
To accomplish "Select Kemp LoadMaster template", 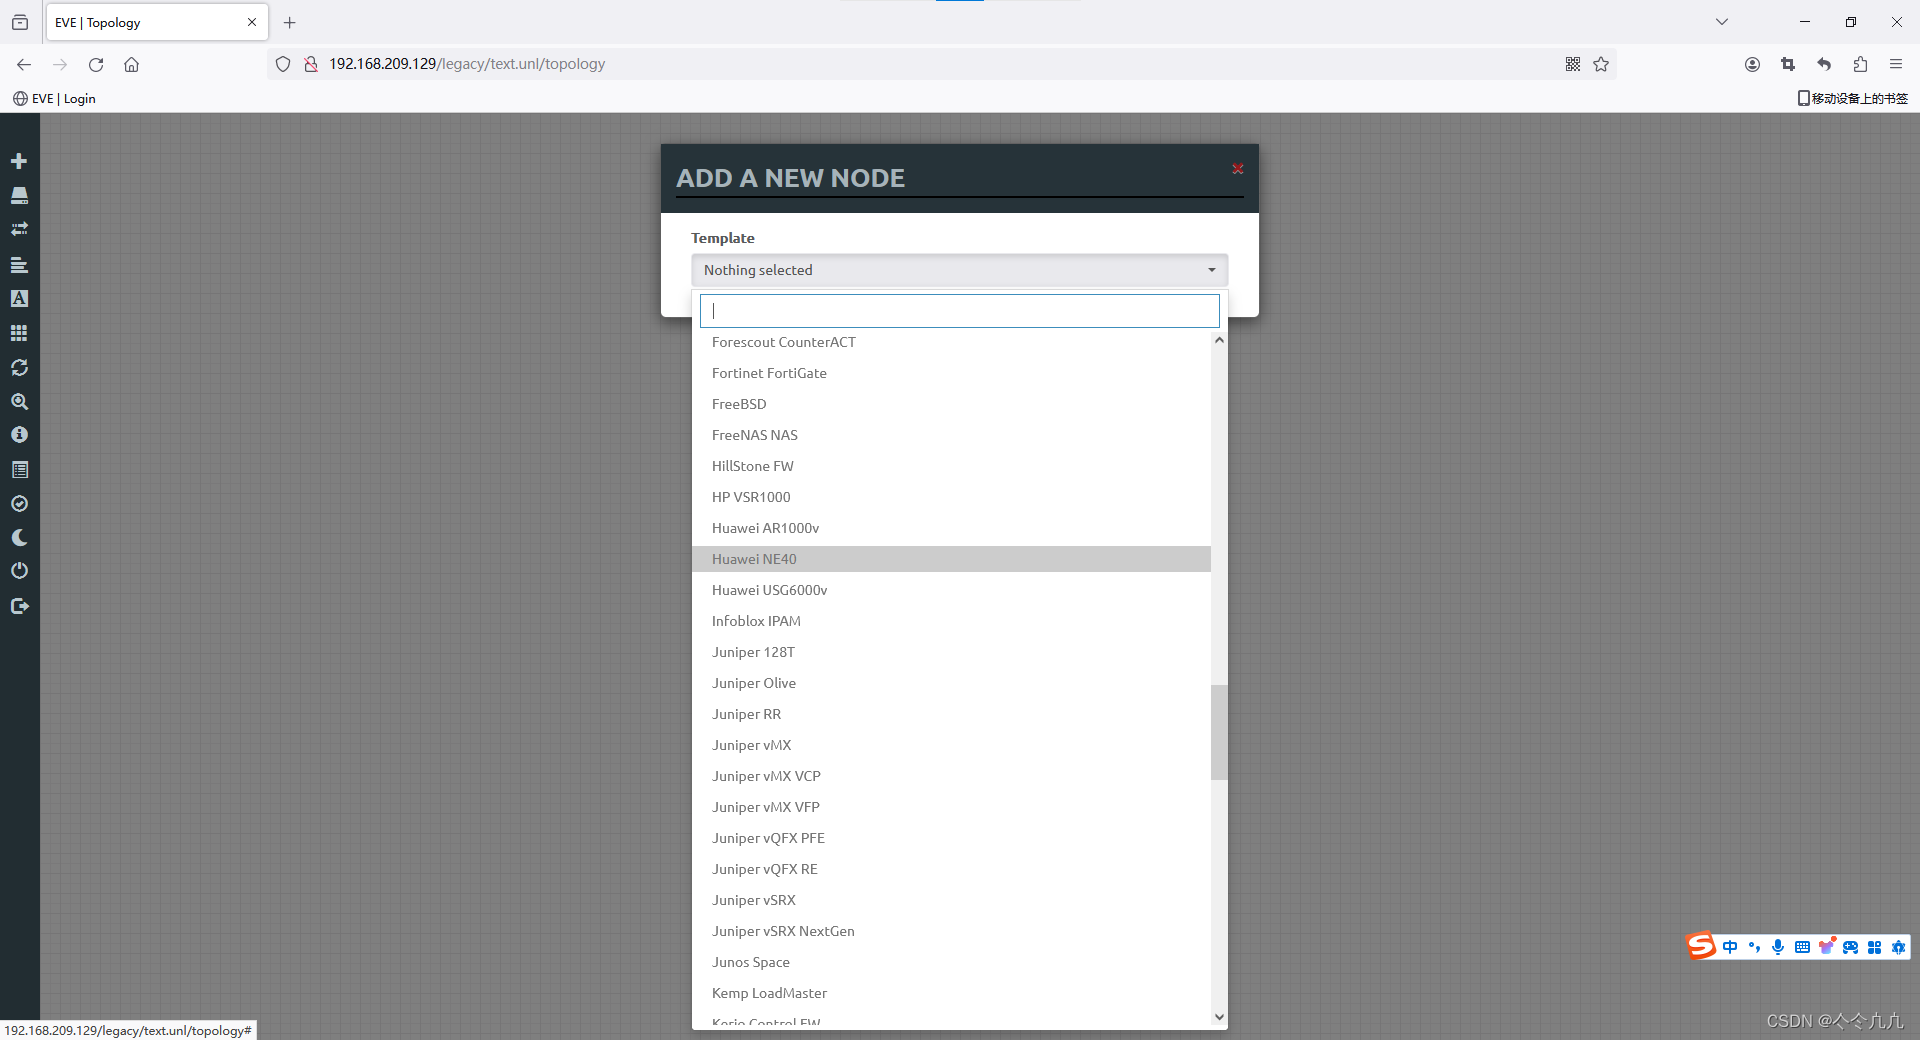I will click(x=951, y=993).
